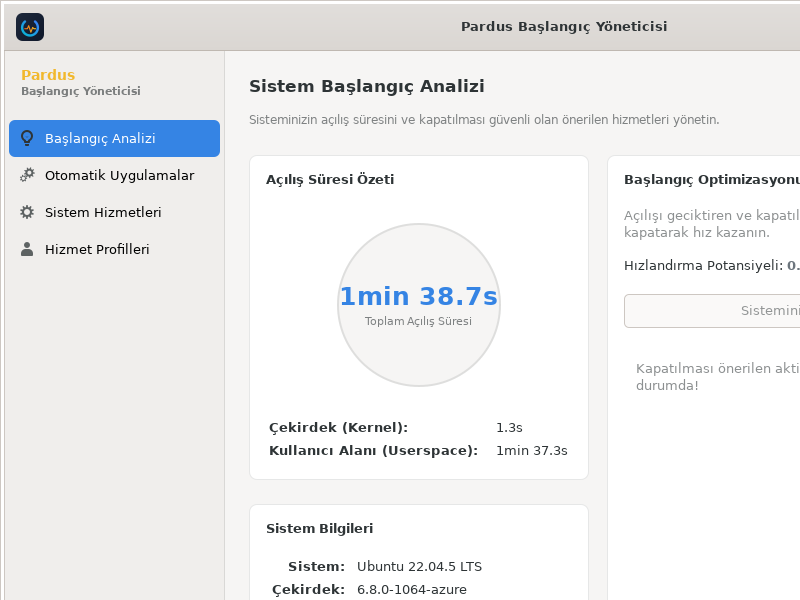Click the cog icon beside Sistem Hizmetleri
The height and width of the screenshot is (600, 800).
[27, 212]
